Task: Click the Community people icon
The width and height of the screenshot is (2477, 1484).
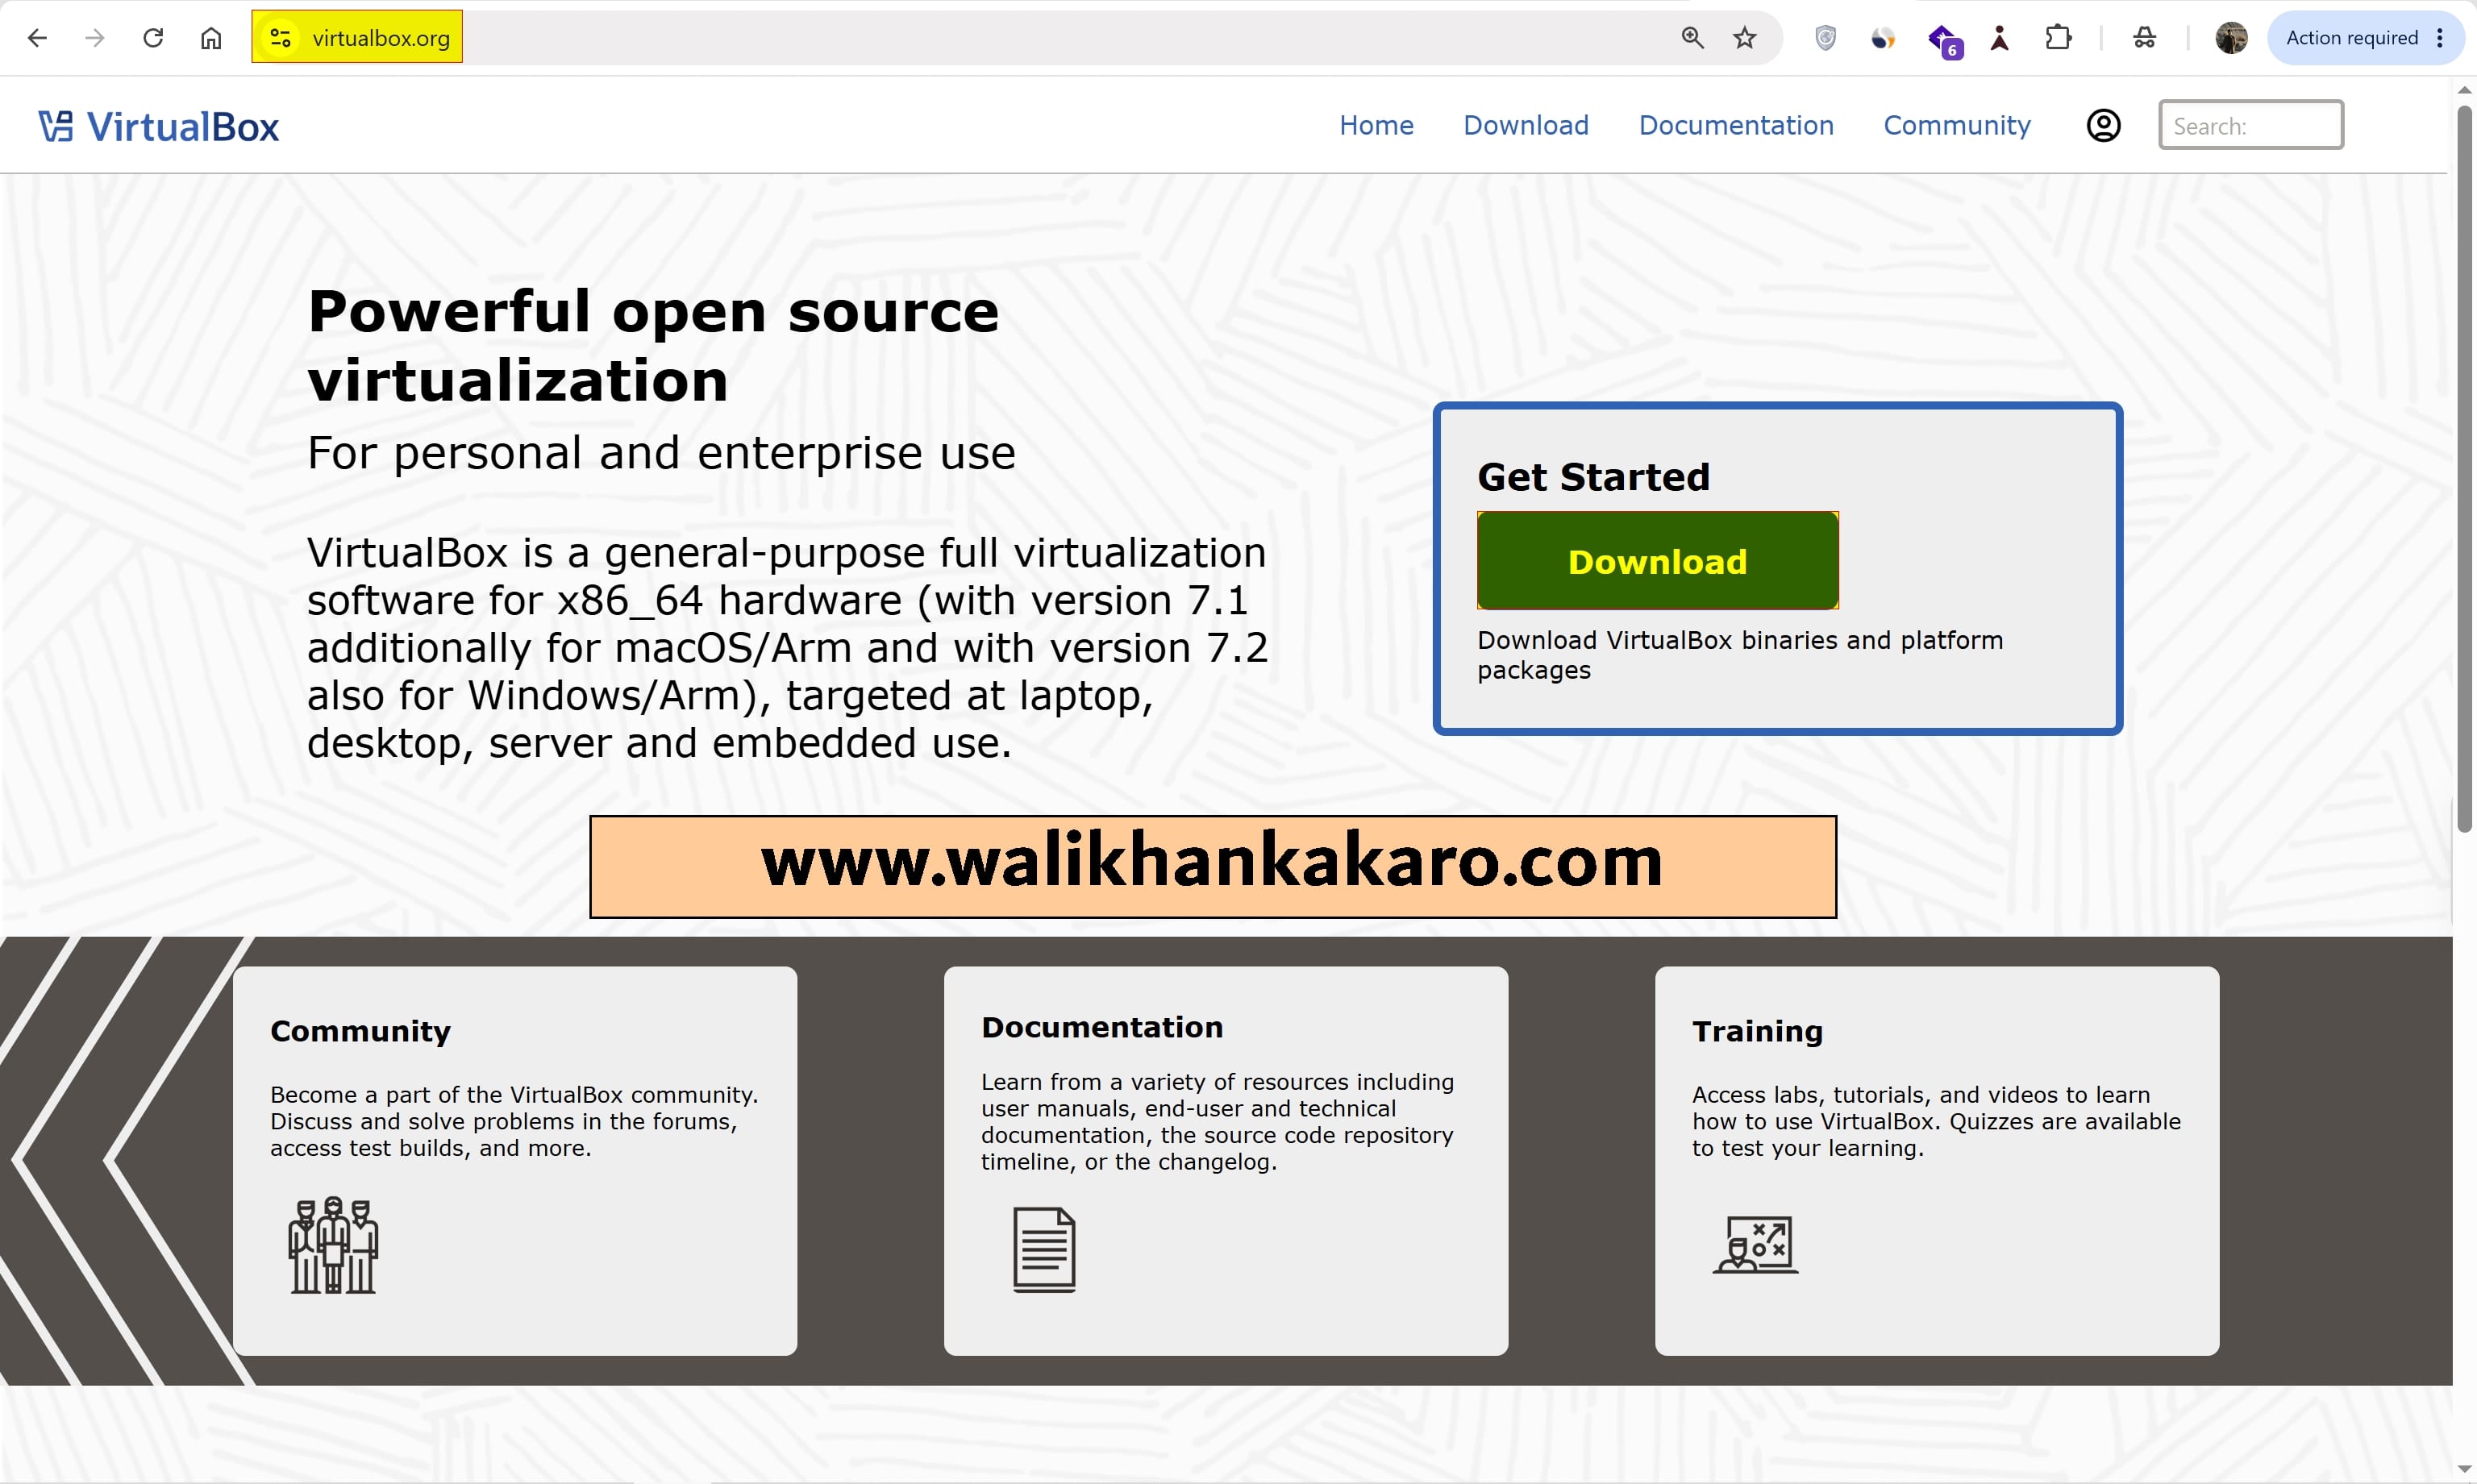Action: pyautogui.click(x=333, y=1245)
